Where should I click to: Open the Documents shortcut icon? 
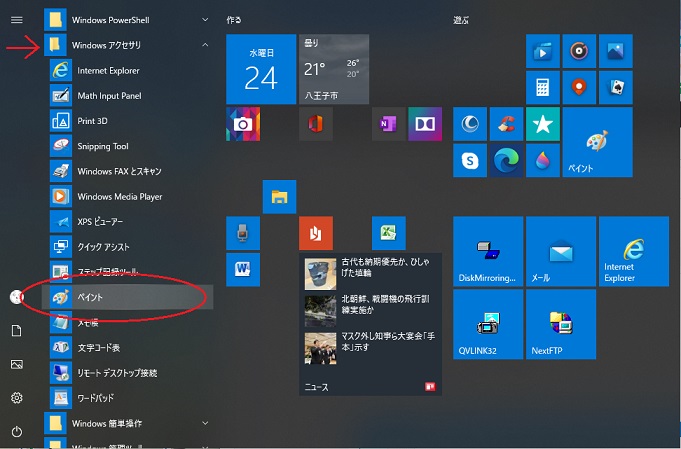[17, 331]
